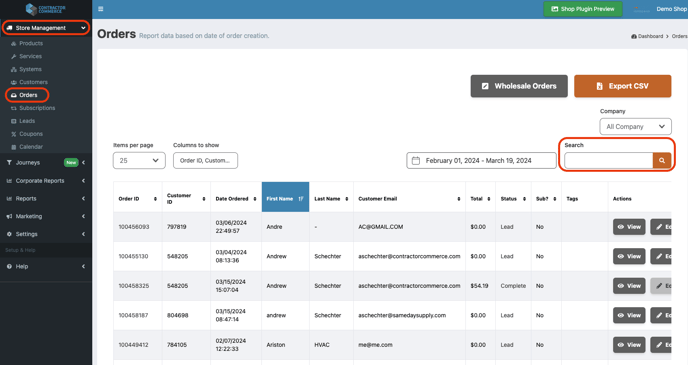Open Systems in the sidebar
This screenshot has height=365, width=688.
(30, 69)
